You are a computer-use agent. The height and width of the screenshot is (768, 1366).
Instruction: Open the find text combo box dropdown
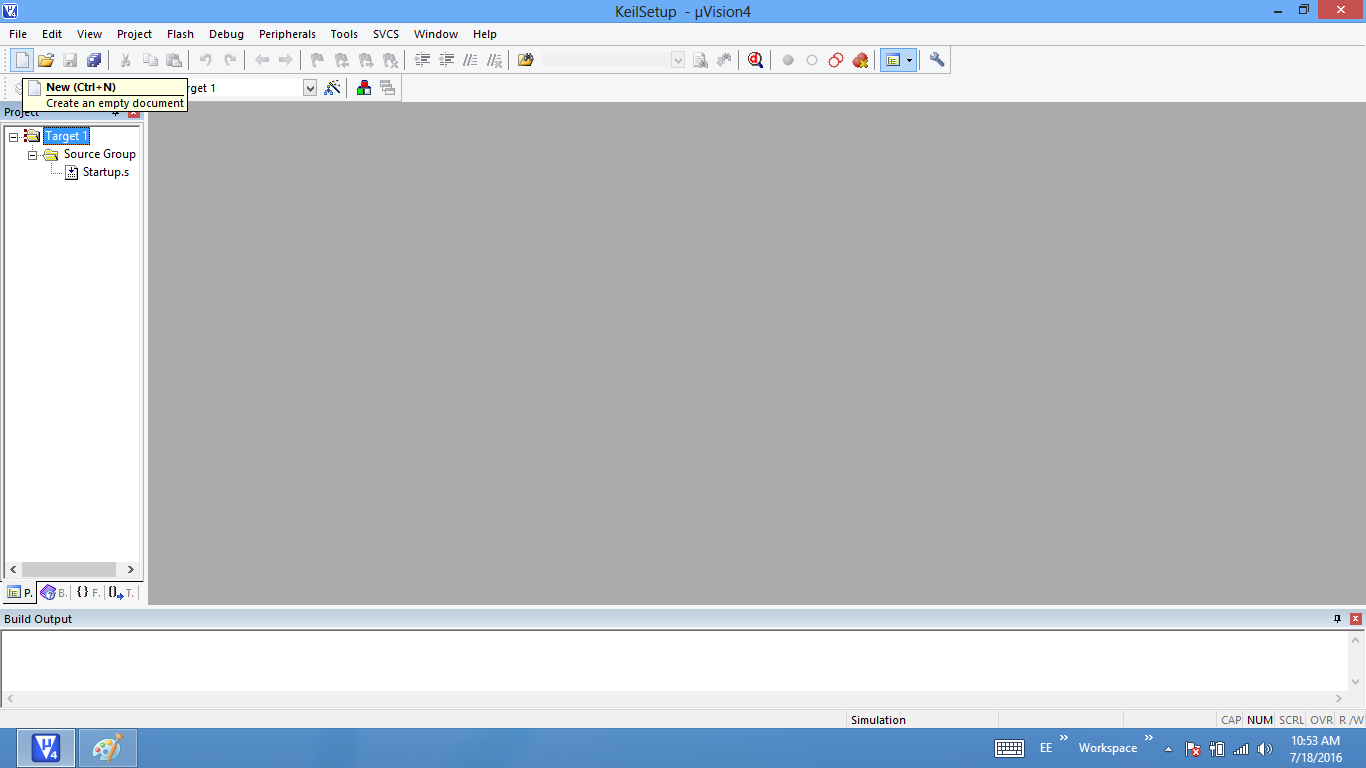tap(678, 60)
